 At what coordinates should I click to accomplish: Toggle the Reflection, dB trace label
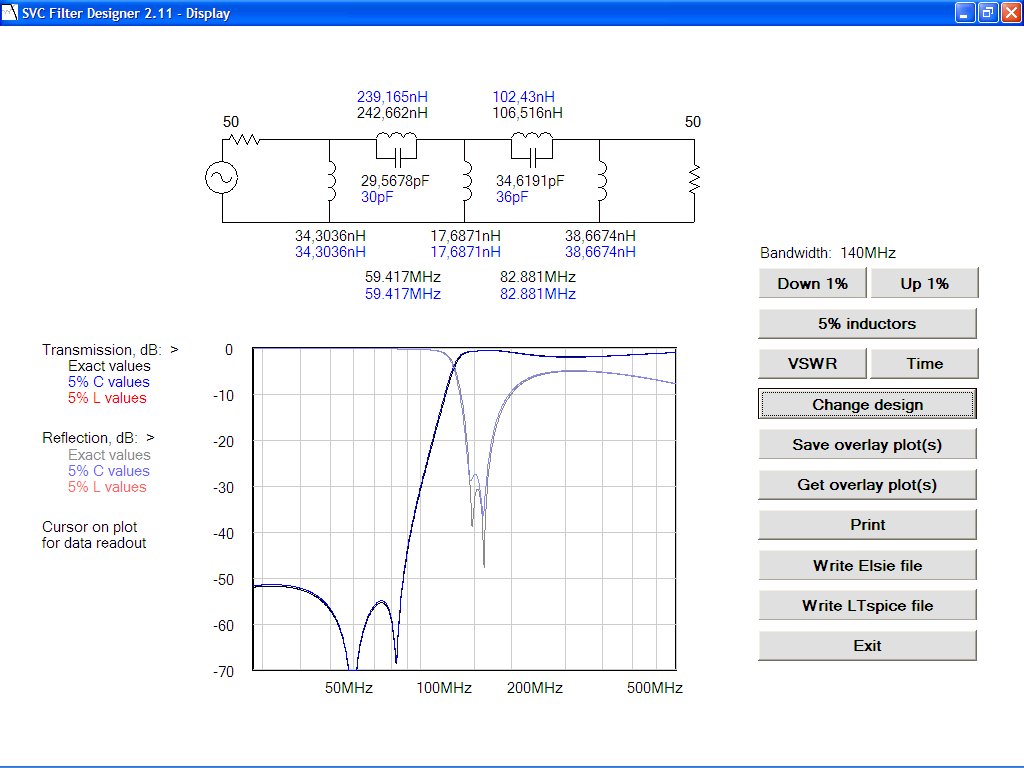(98, 438)
